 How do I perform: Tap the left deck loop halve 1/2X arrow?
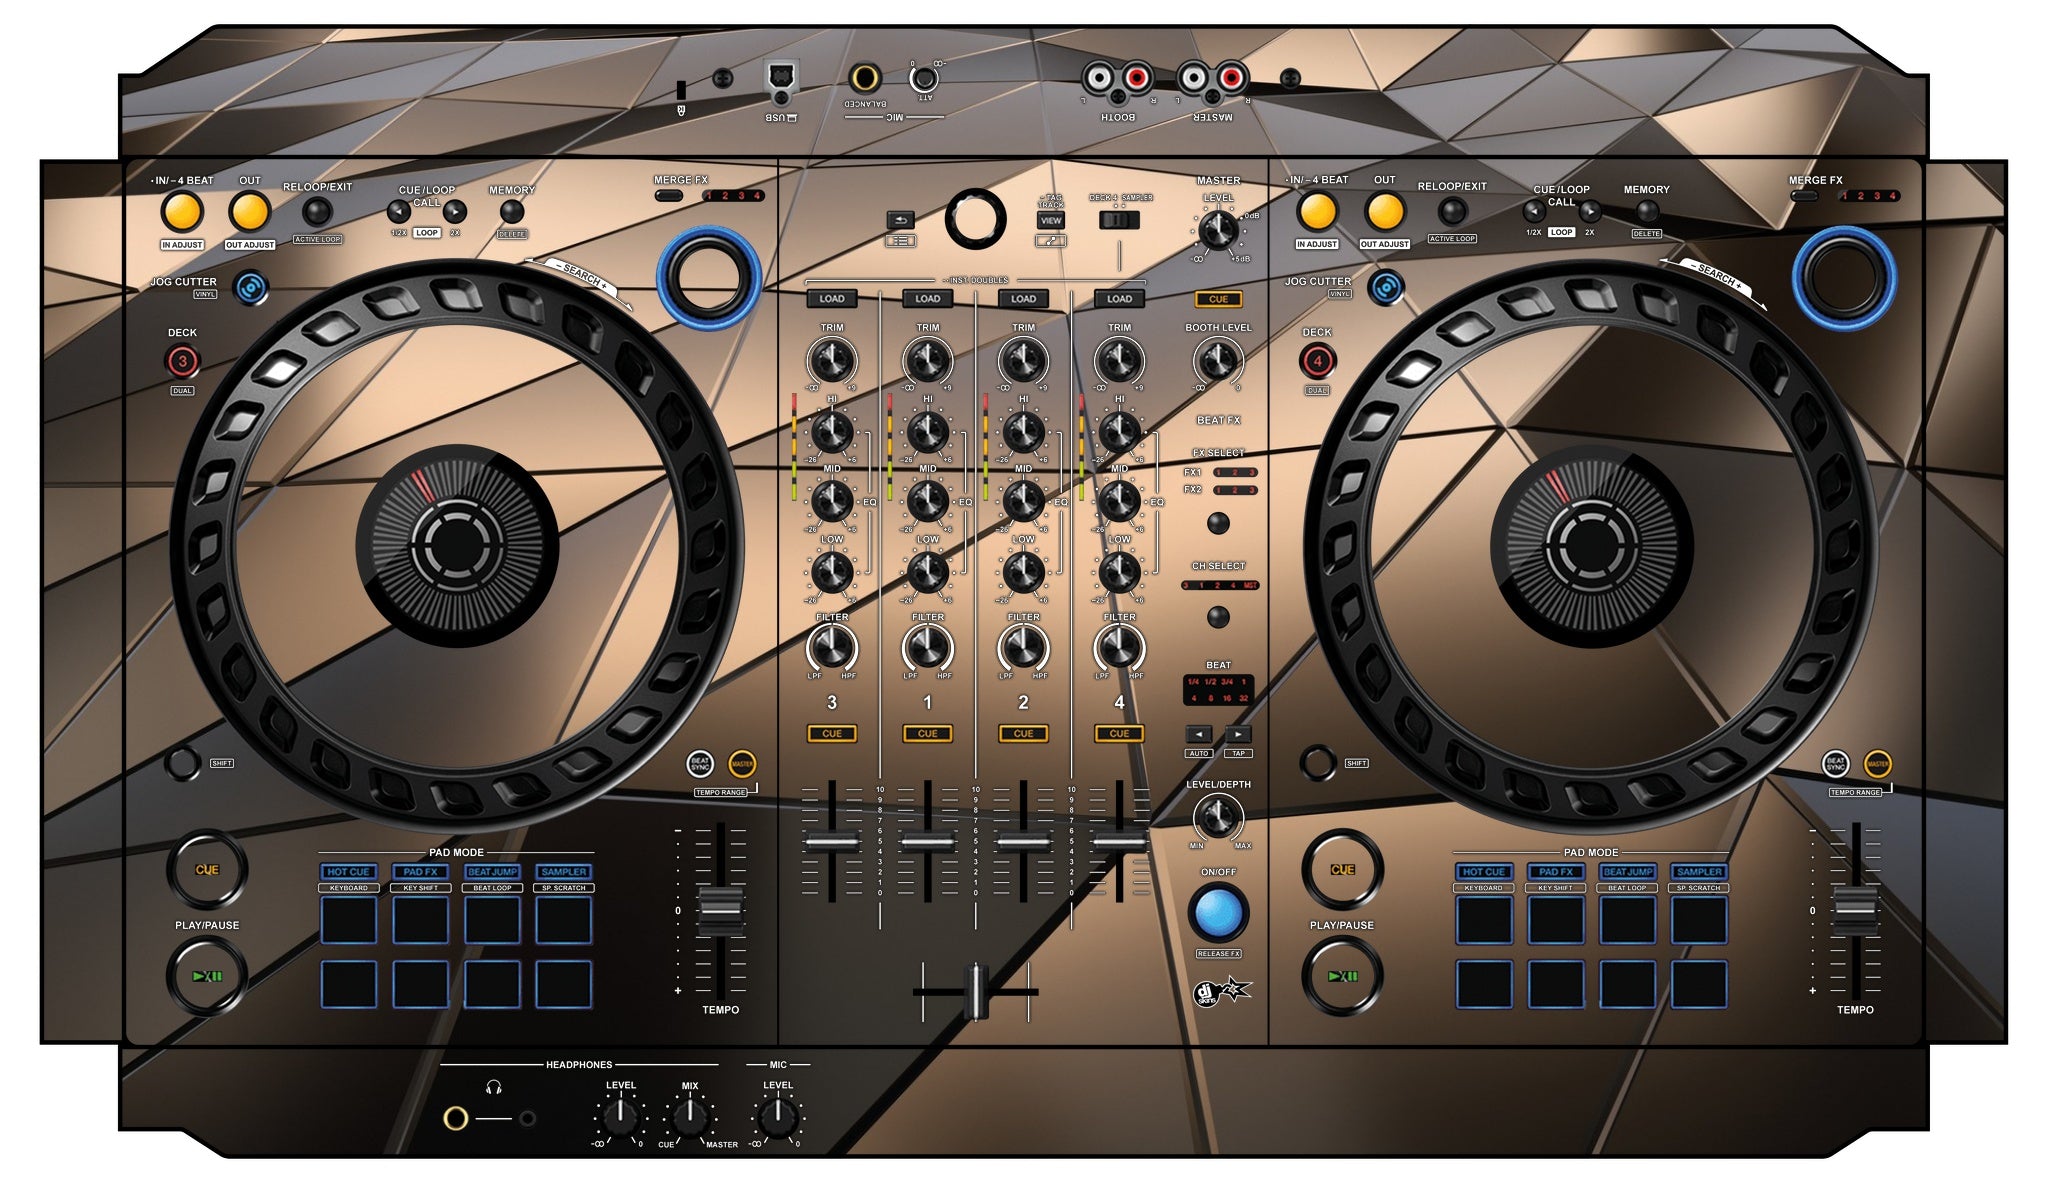pyautogui.click(x=399, y=211)
